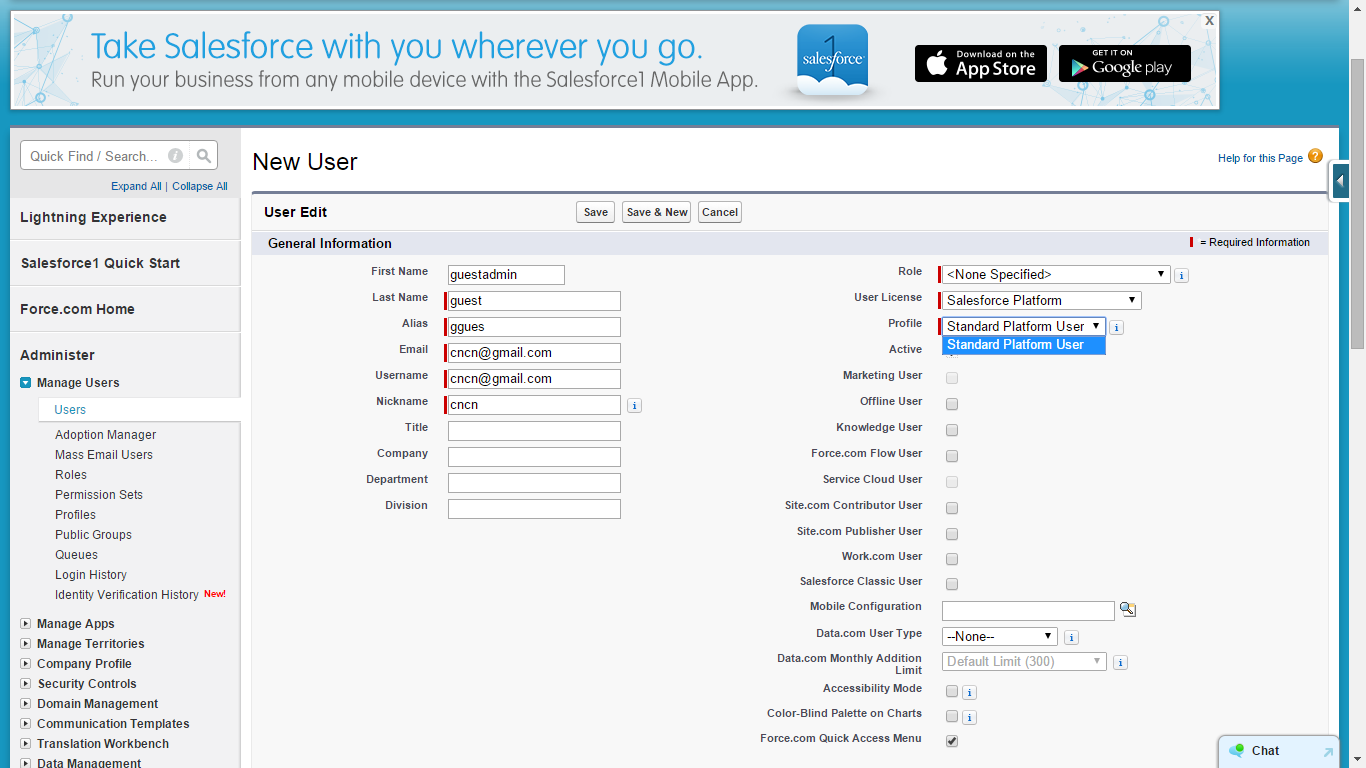1366x768 pixels.
Task: Go to Mass Email Users
Action: tap(104, 455)
